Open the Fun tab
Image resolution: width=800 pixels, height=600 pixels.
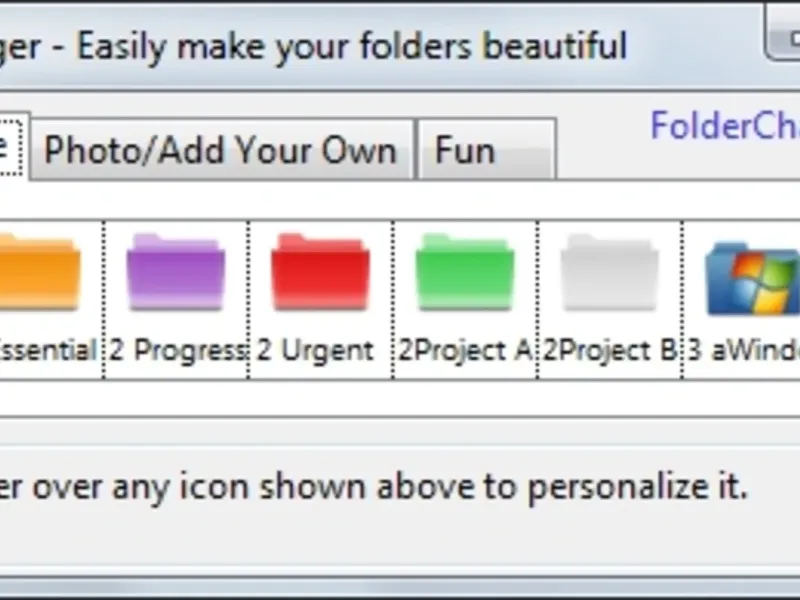[484, 151]
